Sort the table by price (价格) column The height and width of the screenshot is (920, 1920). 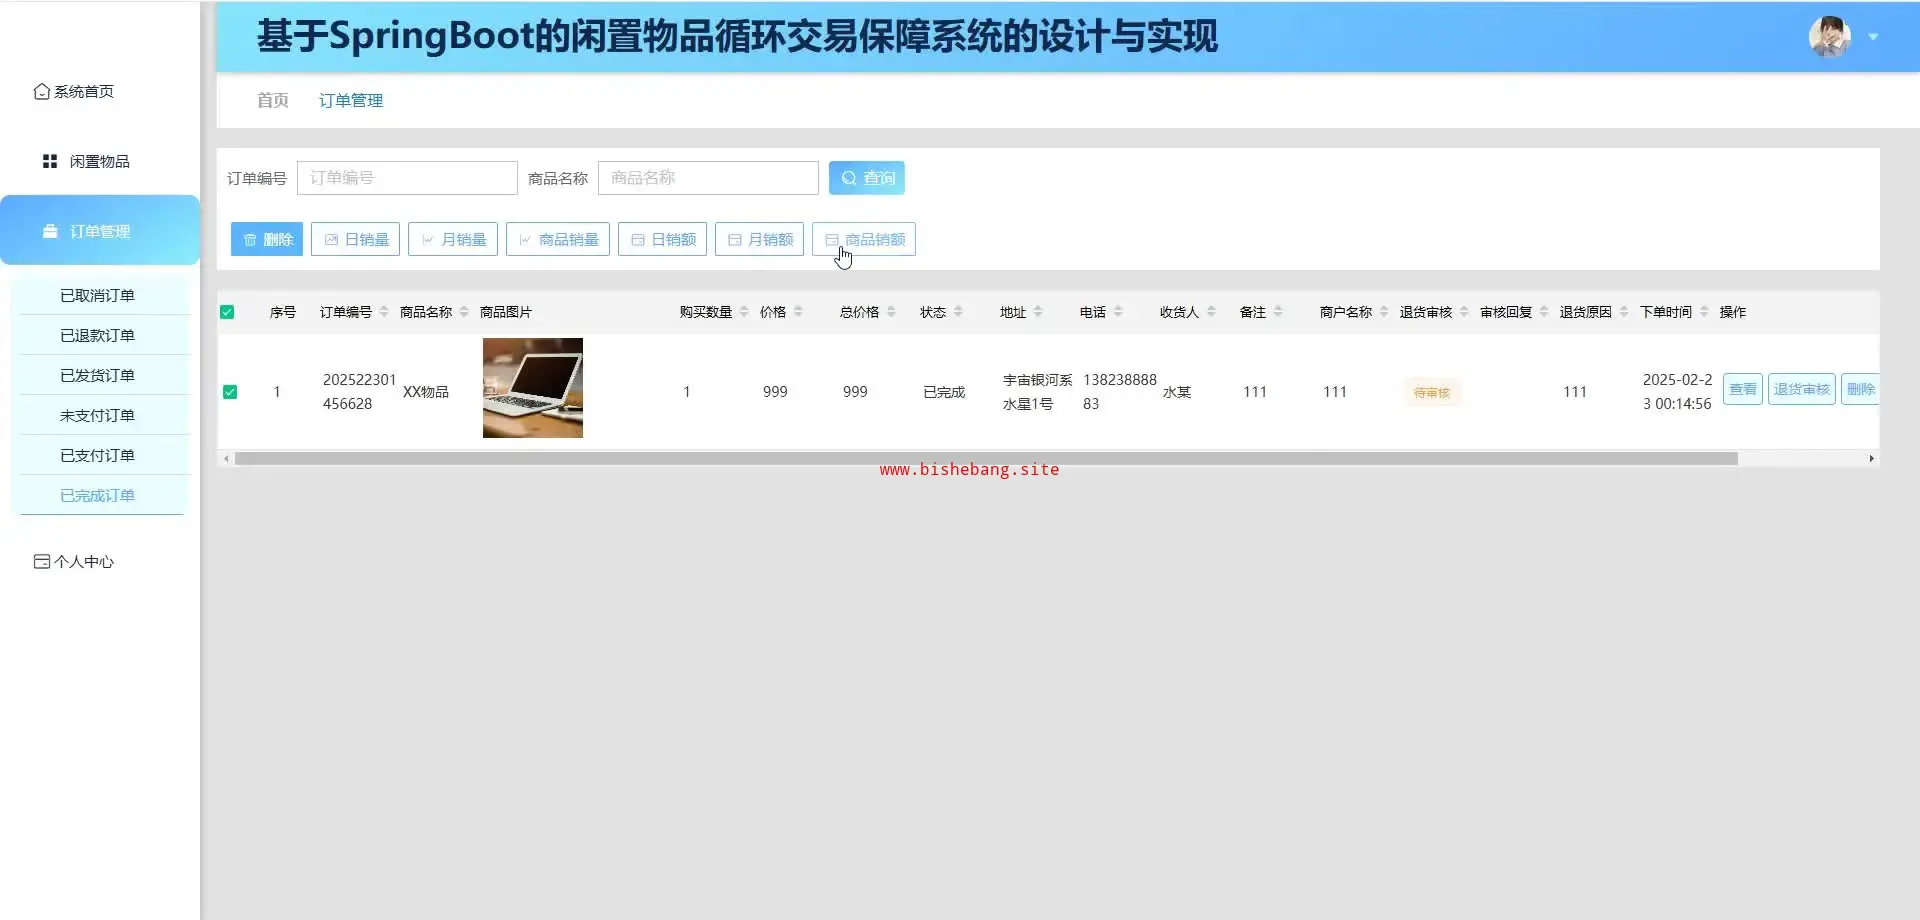(798, 312)
